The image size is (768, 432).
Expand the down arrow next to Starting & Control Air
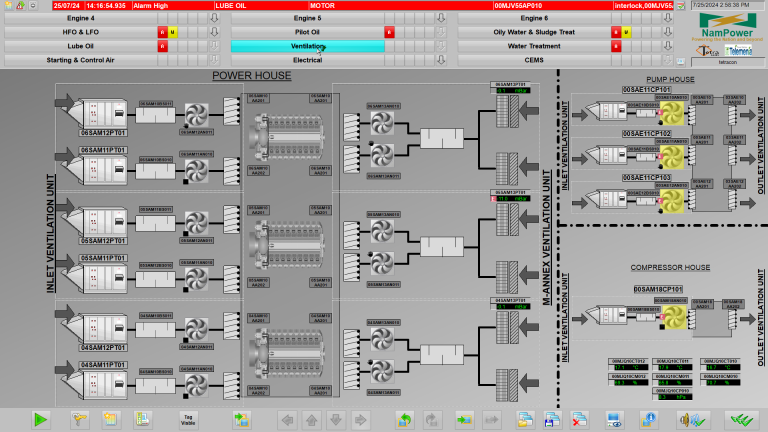point(213,60)
